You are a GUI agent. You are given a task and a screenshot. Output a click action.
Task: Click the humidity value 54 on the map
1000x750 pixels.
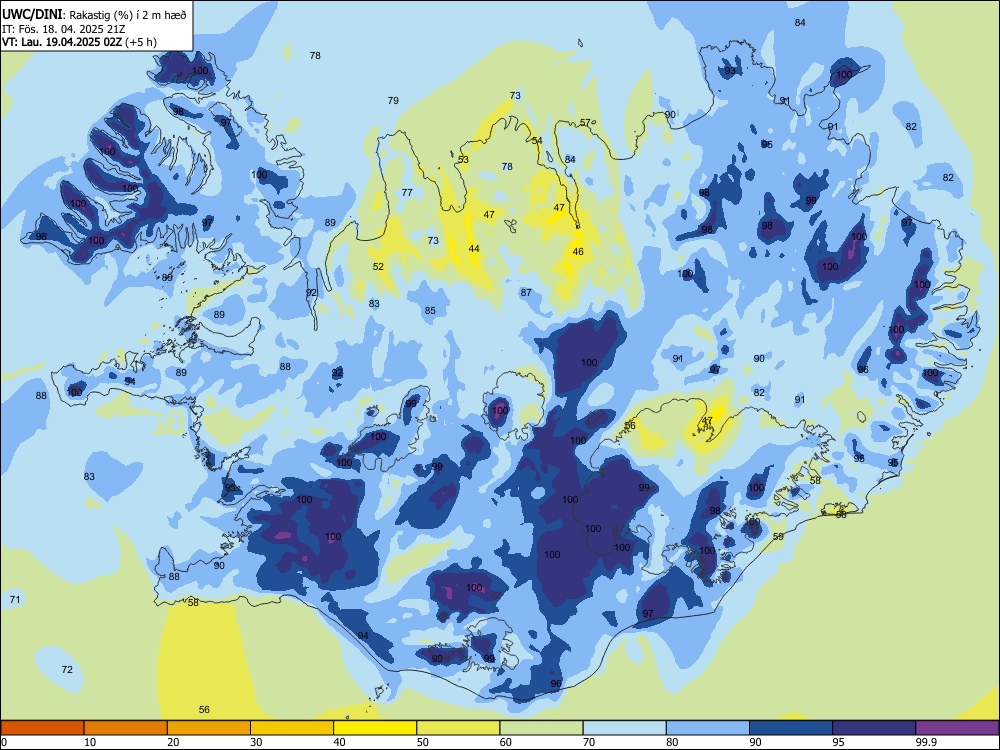(x=537, y=141)
